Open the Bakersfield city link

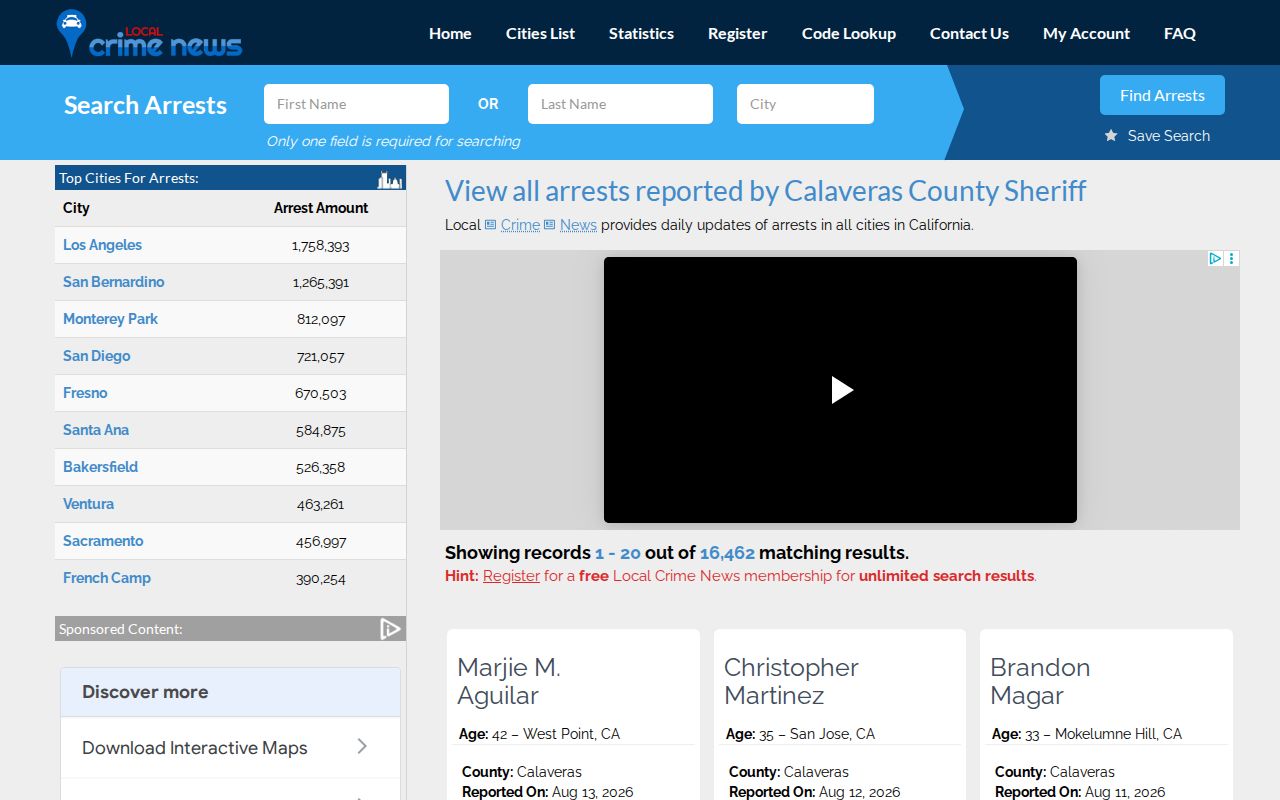pos(100,467)
